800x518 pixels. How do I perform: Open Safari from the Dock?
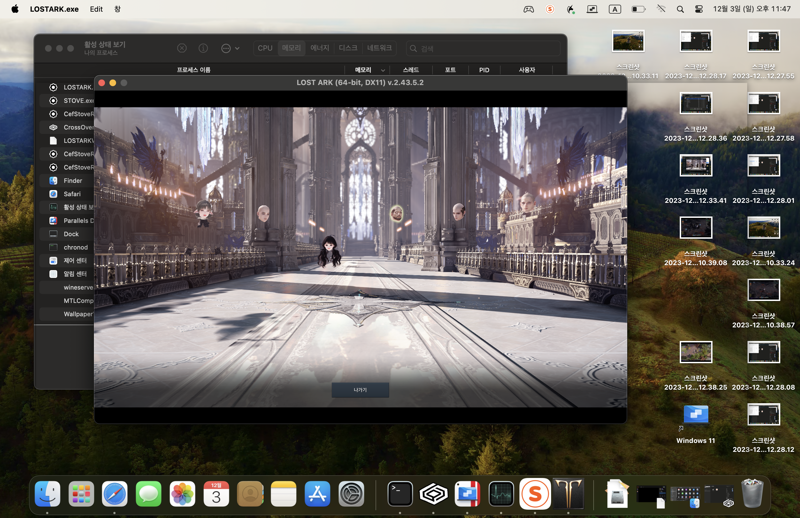(115, 494)
